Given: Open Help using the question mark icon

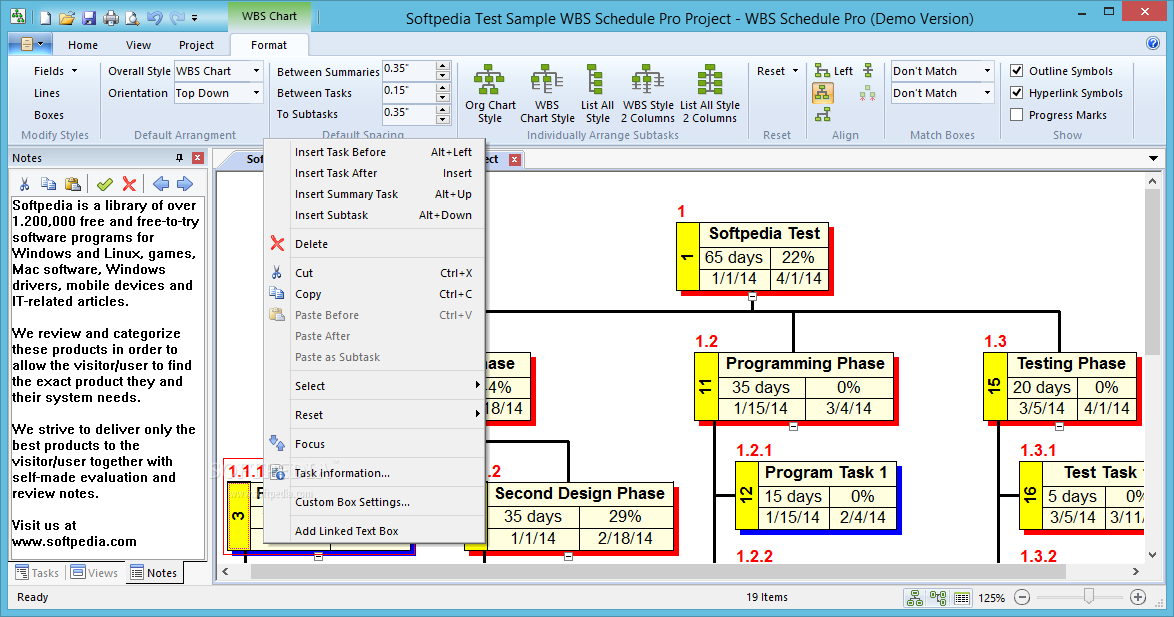Looking at the screenshot, I should tap(1153, 43).
